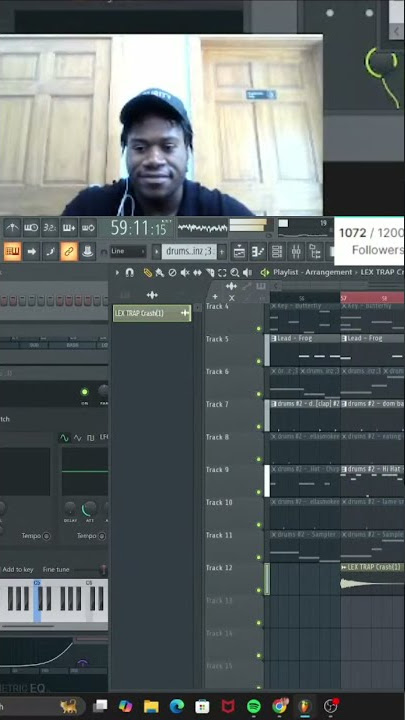Mute Track 12 with green dot
The height and width of the screenshot is (720, 405).
259,590
